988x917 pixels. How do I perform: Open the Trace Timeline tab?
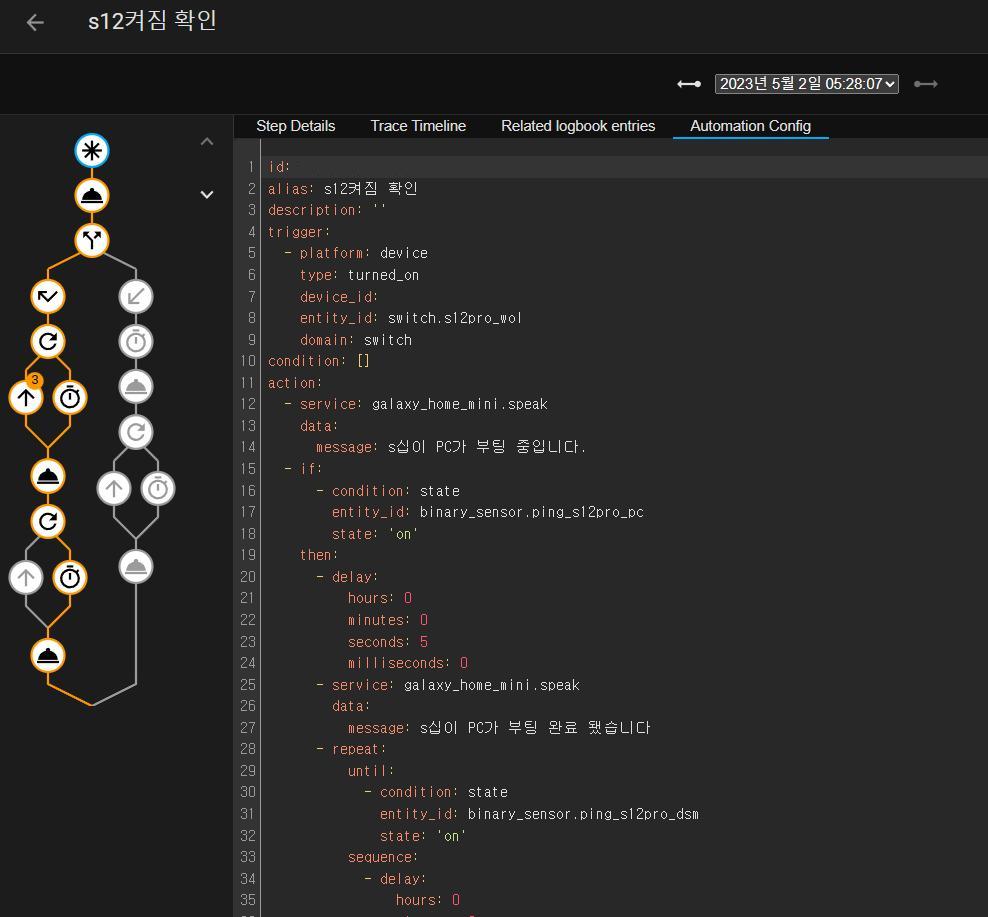(x=418, y=126)
